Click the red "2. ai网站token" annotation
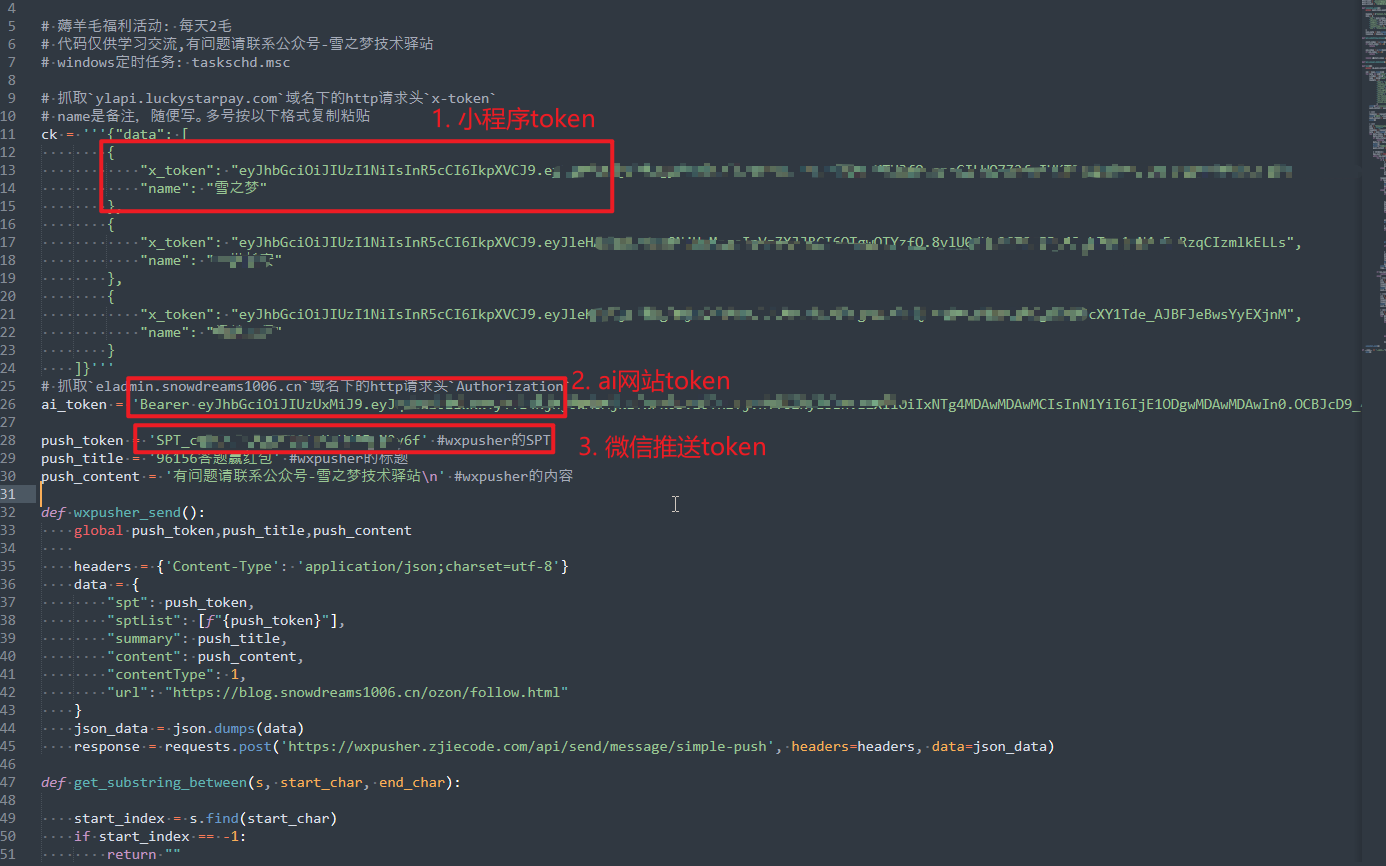The height and width of the screenshot is (866, 1386). click(650, 381)
